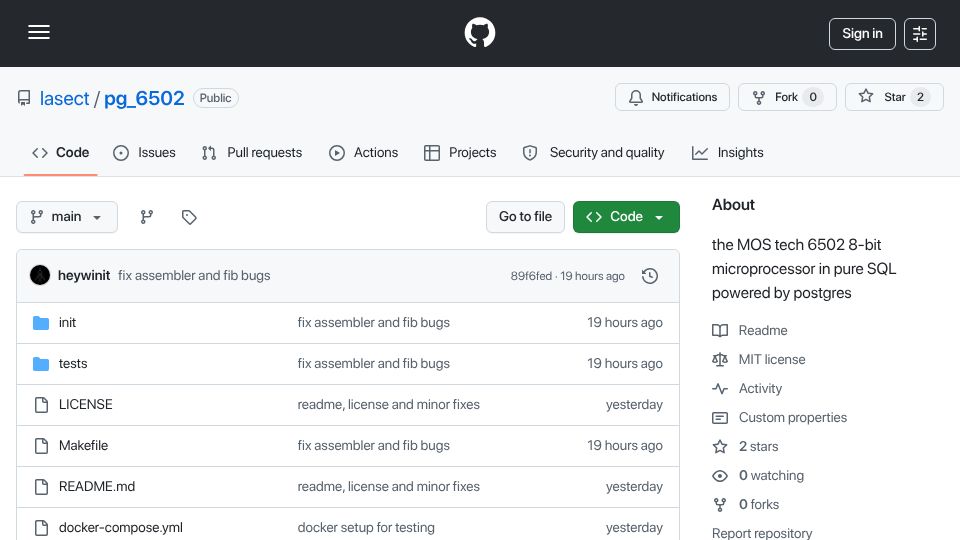Click init folder icon
This screenshot has height=540, width=960.
(x=41, y=323)
